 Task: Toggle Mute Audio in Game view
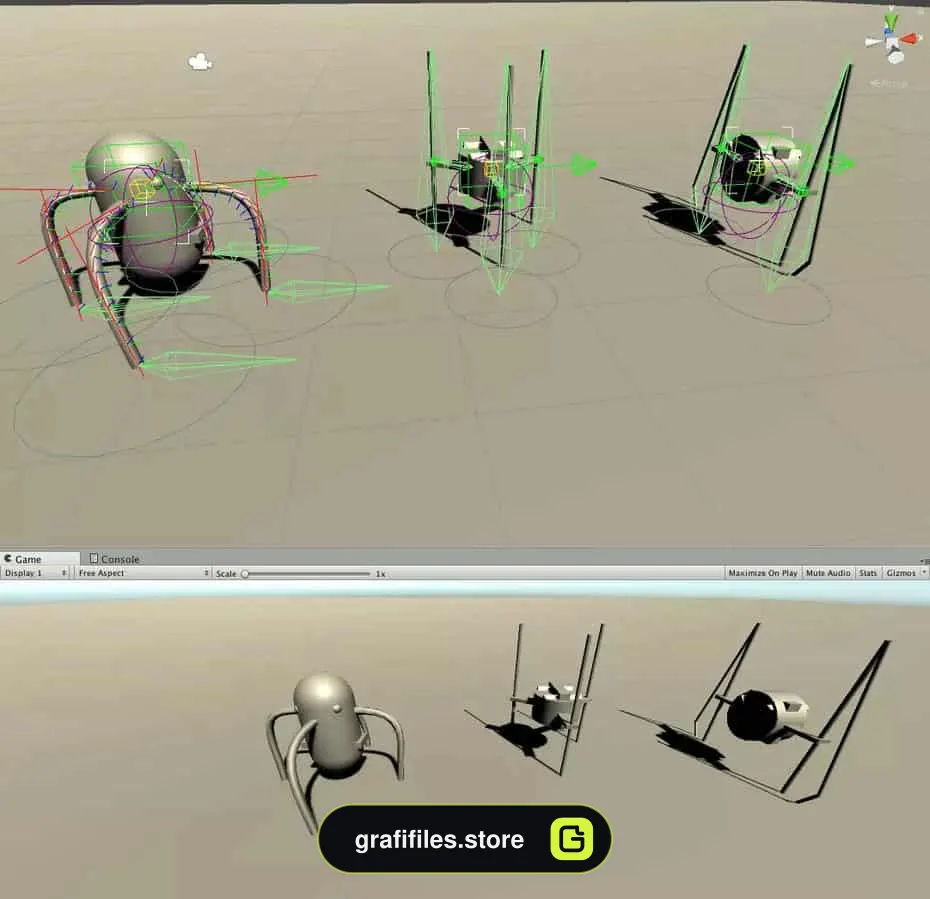828,573
